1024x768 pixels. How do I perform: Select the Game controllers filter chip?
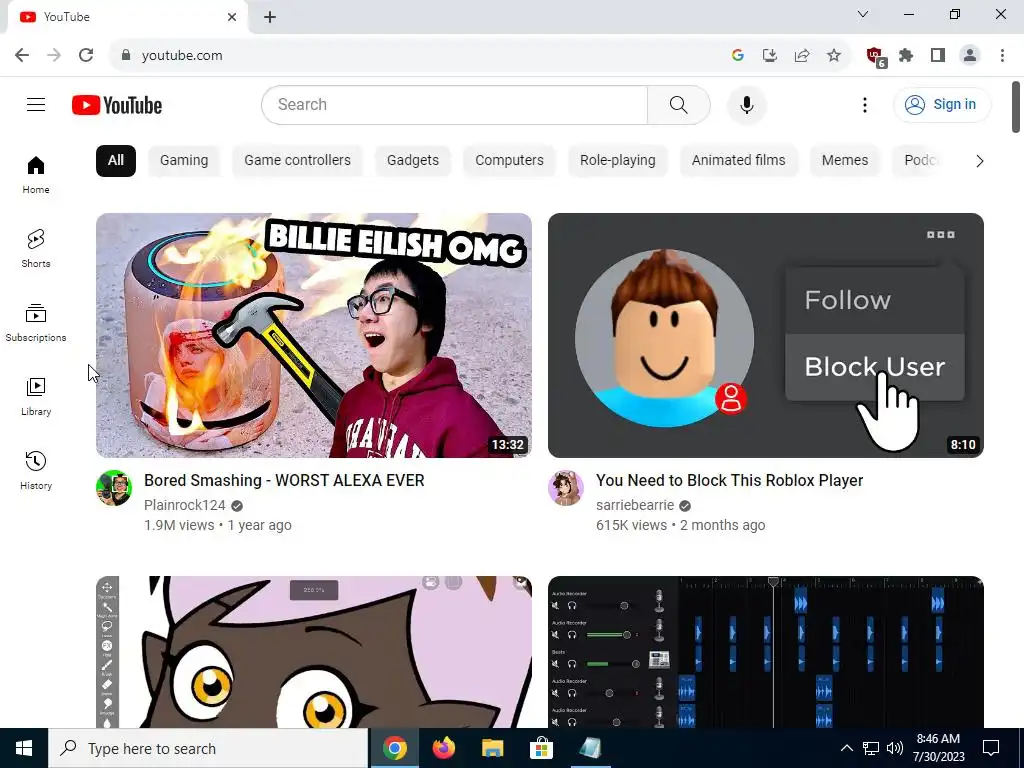[297, 161]
